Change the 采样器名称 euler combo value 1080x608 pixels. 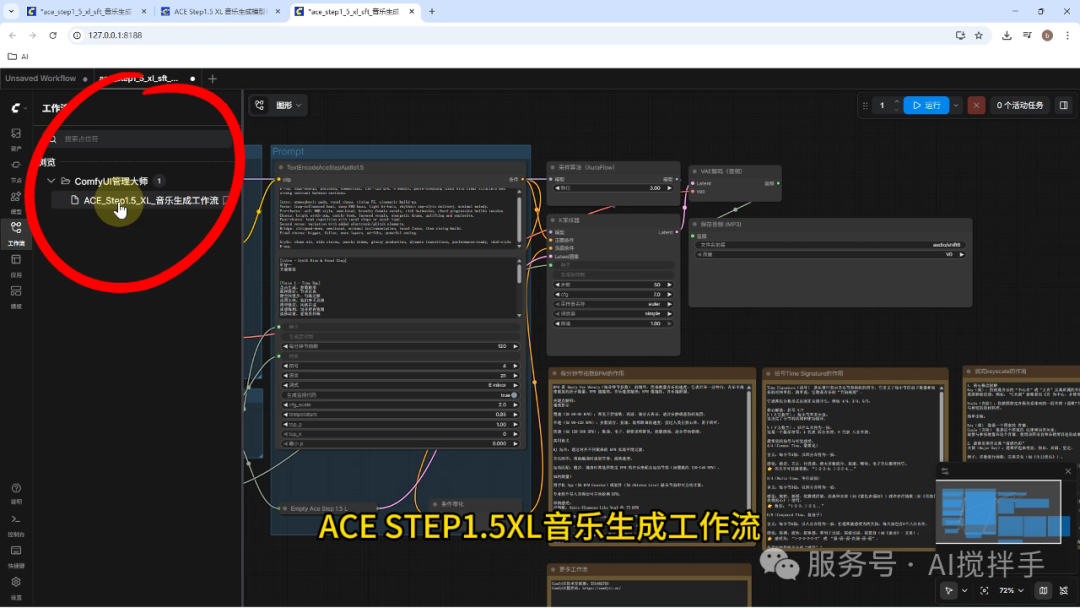click(613, 304)
